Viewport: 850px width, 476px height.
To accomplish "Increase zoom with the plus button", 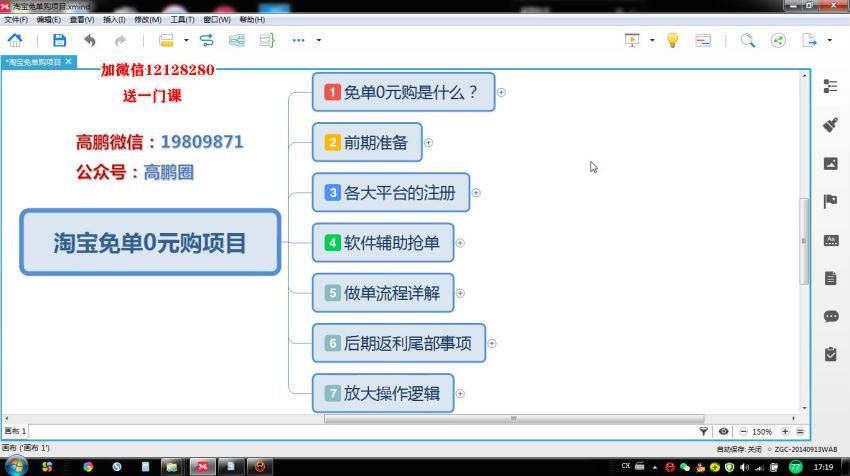I will click(785, 432).
